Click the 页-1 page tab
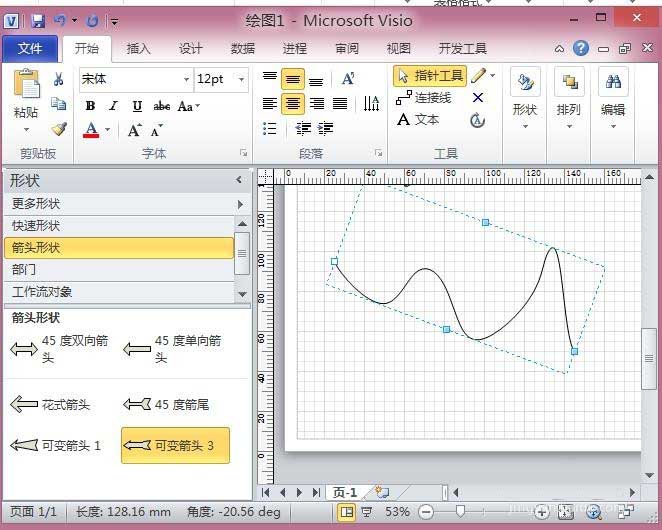 (x=345, y=492)
